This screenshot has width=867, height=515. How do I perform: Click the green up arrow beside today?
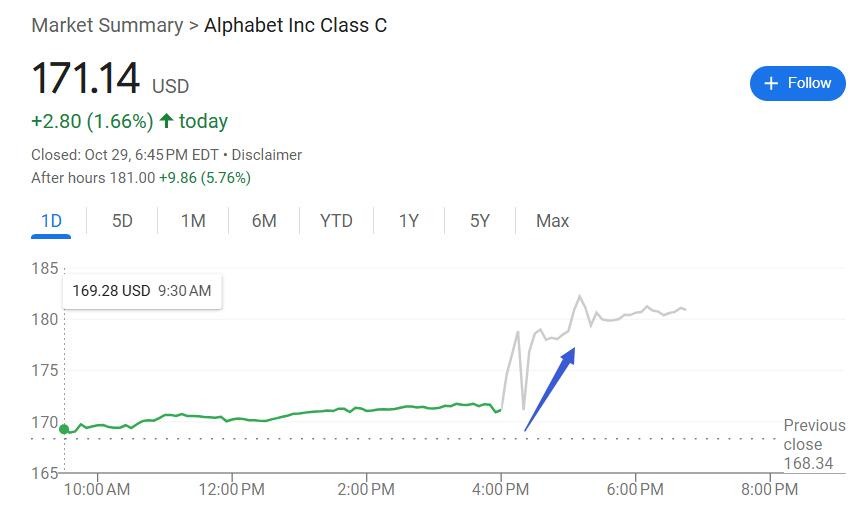click(166, 121)
